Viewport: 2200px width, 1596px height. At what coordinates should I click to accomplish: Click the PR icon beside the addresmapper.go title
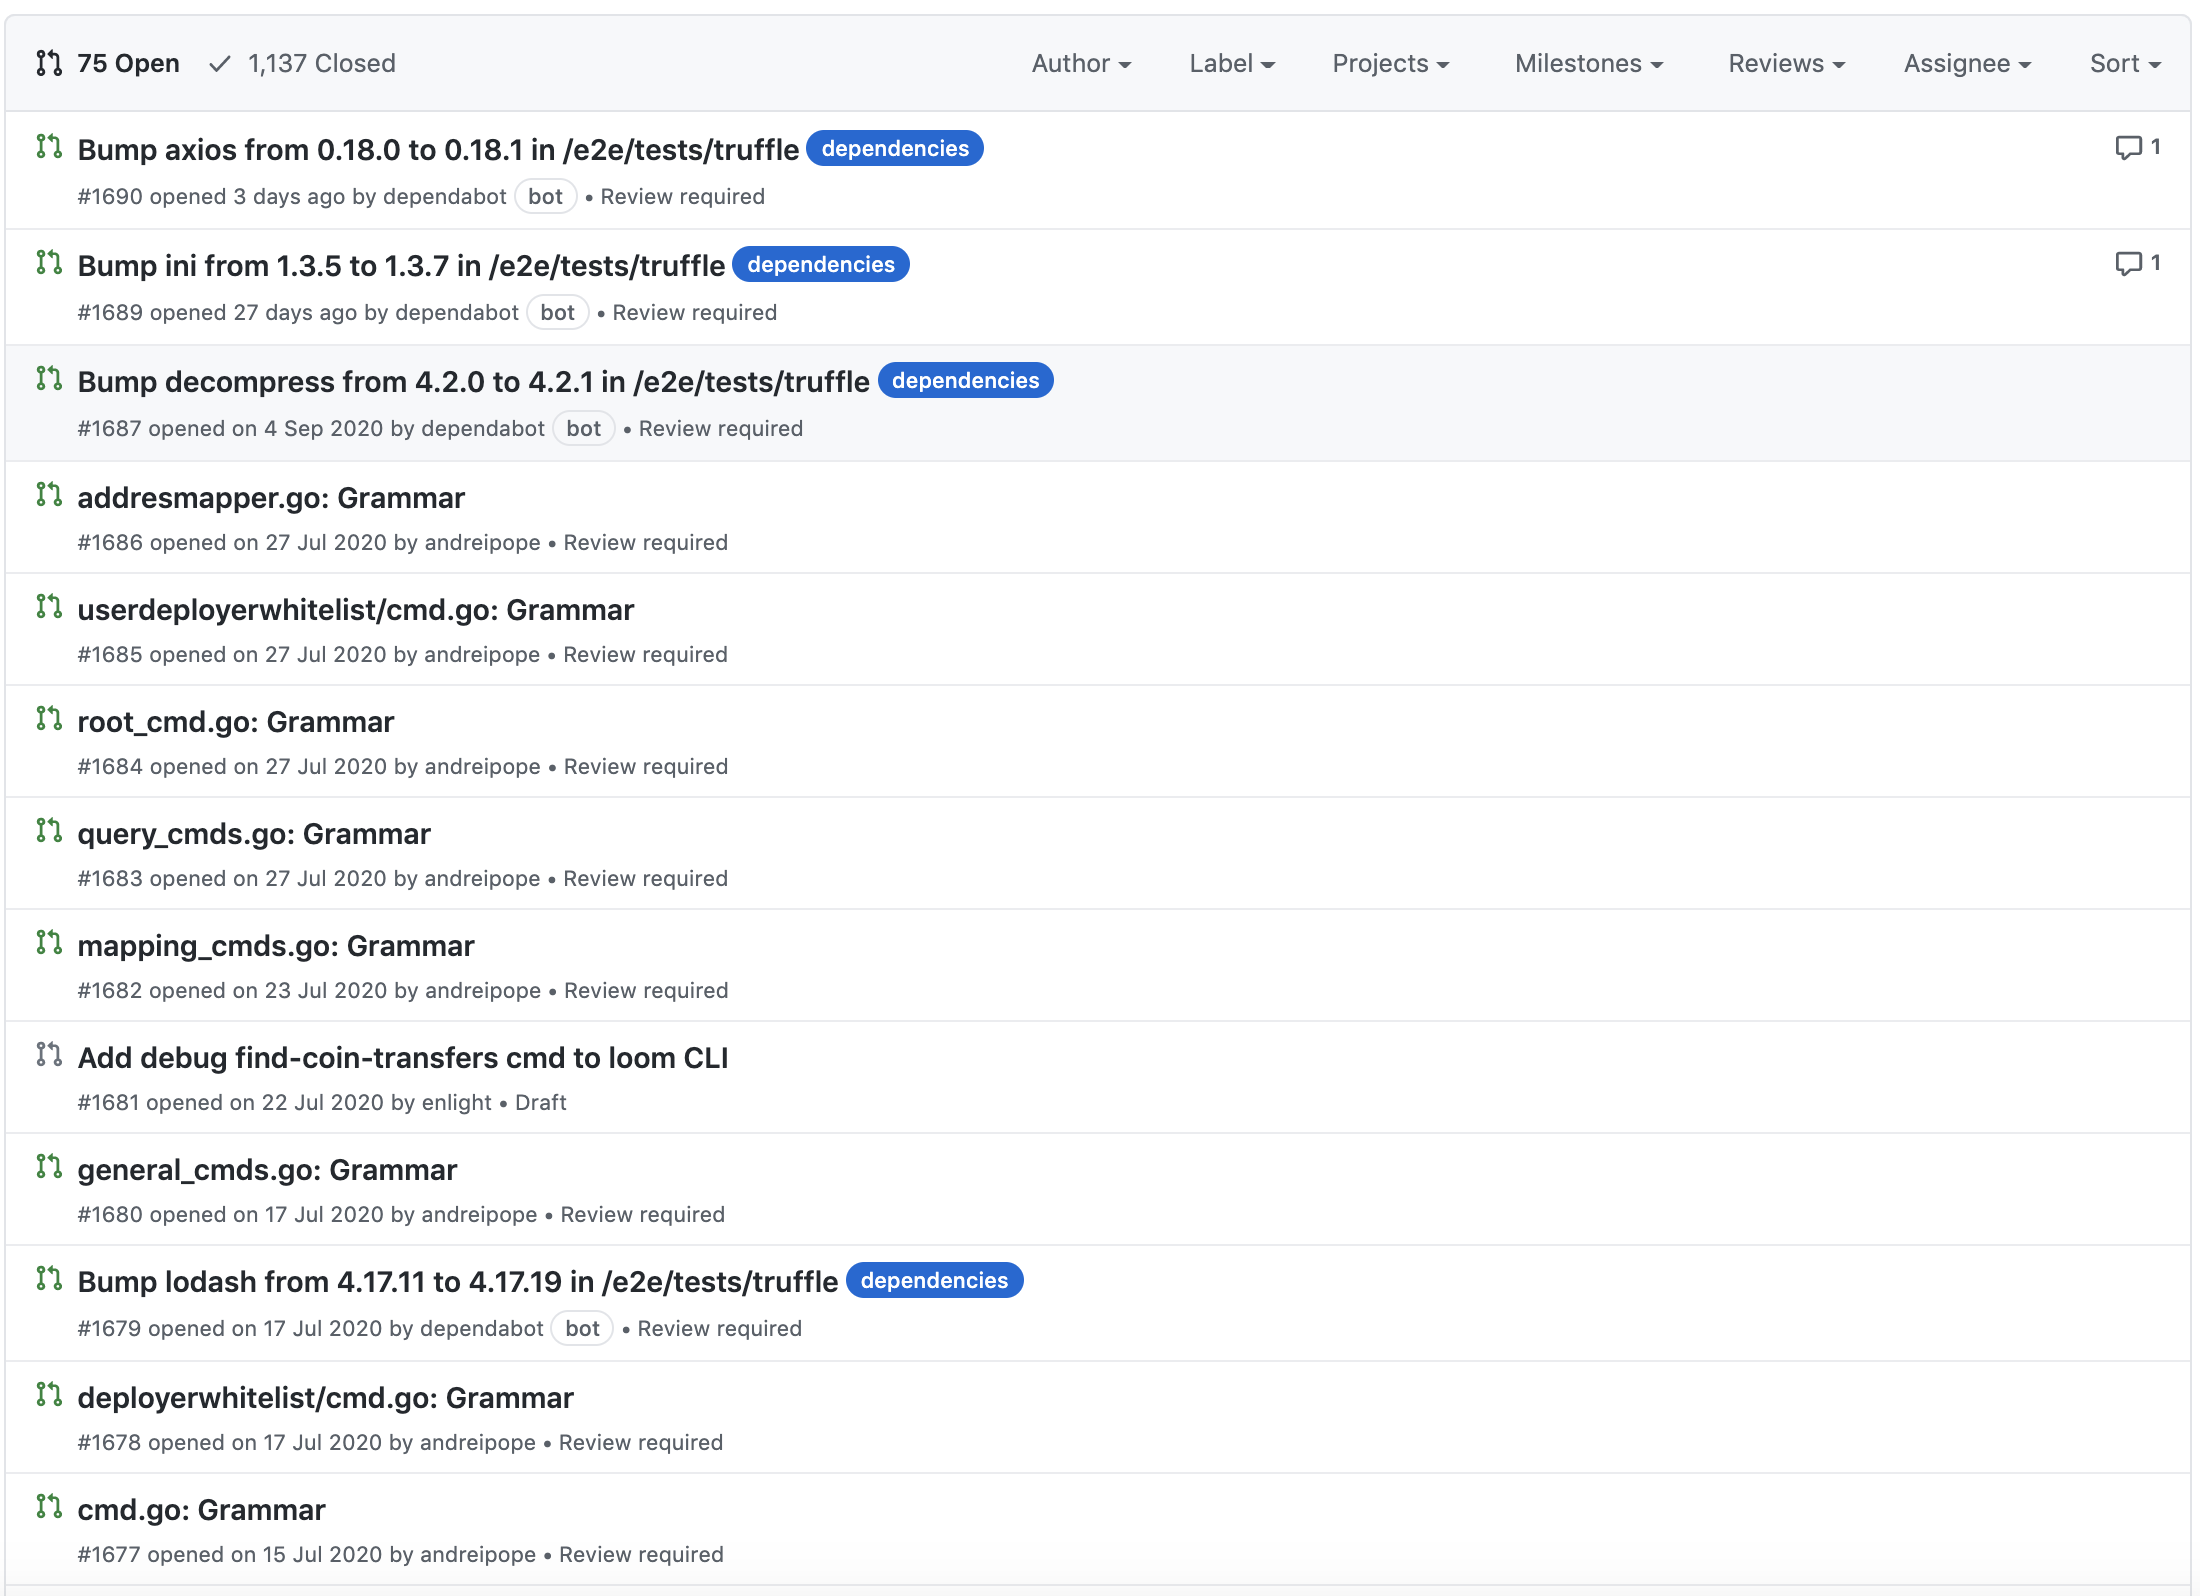[x=49, y=494]
